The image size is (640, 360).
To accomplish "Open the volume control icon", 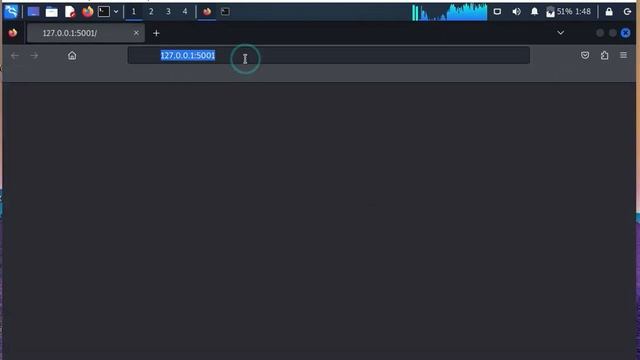I will (x=516, y=12).
